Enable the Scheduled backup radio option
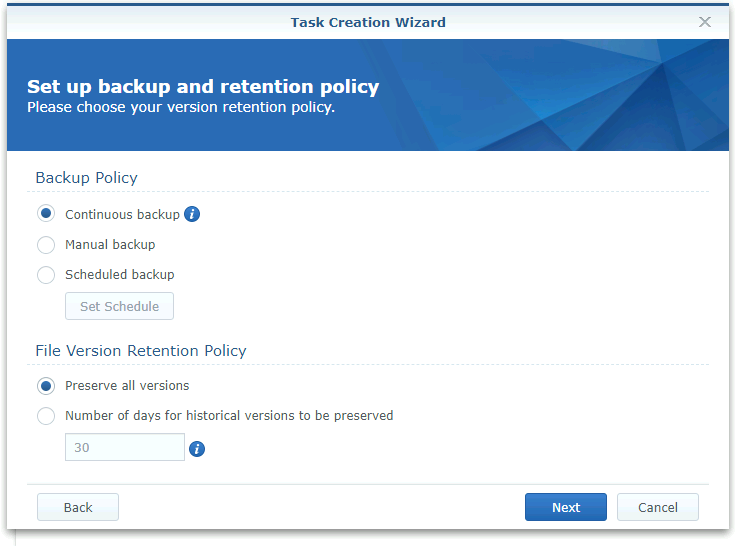Screen dimensions: 751x546 [46, 275]
